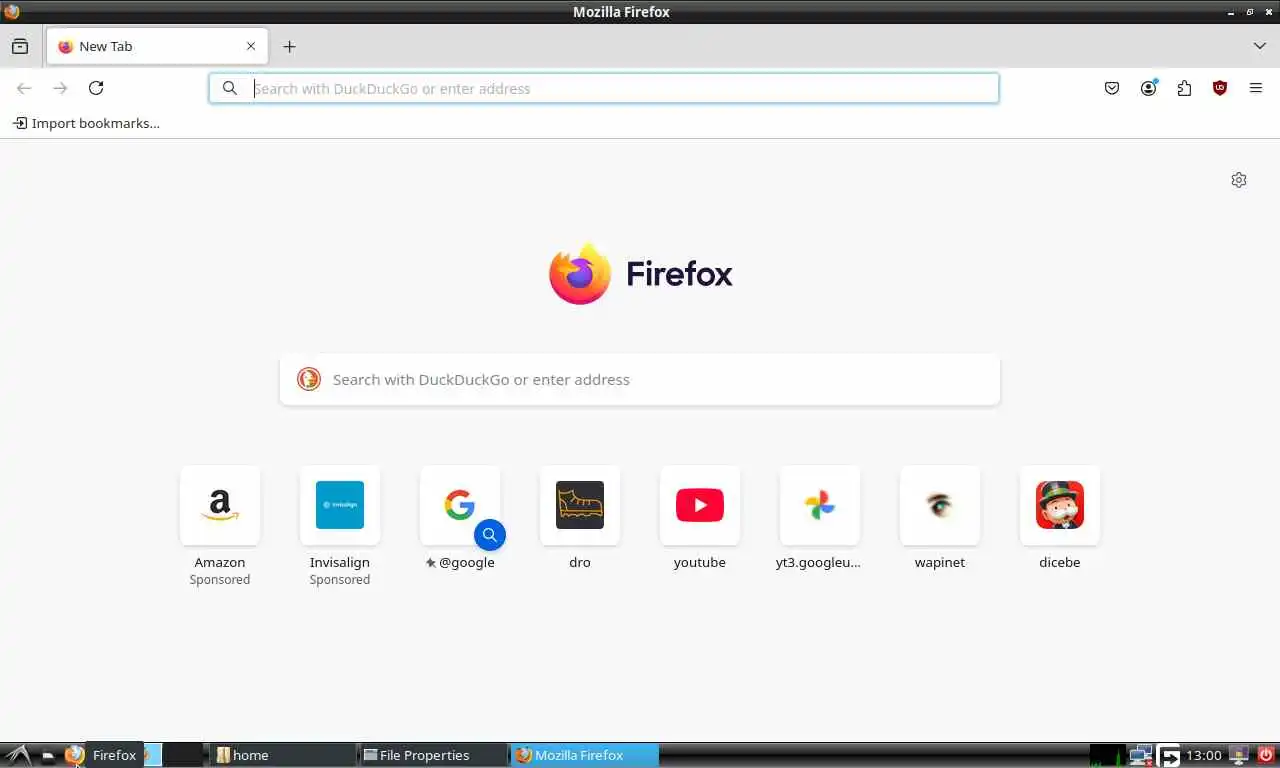This screenshot has height=768, width=1280.
Task: Open the CPU usage monitor graph
Action: pyautogui.click(x=1107, y=755)
